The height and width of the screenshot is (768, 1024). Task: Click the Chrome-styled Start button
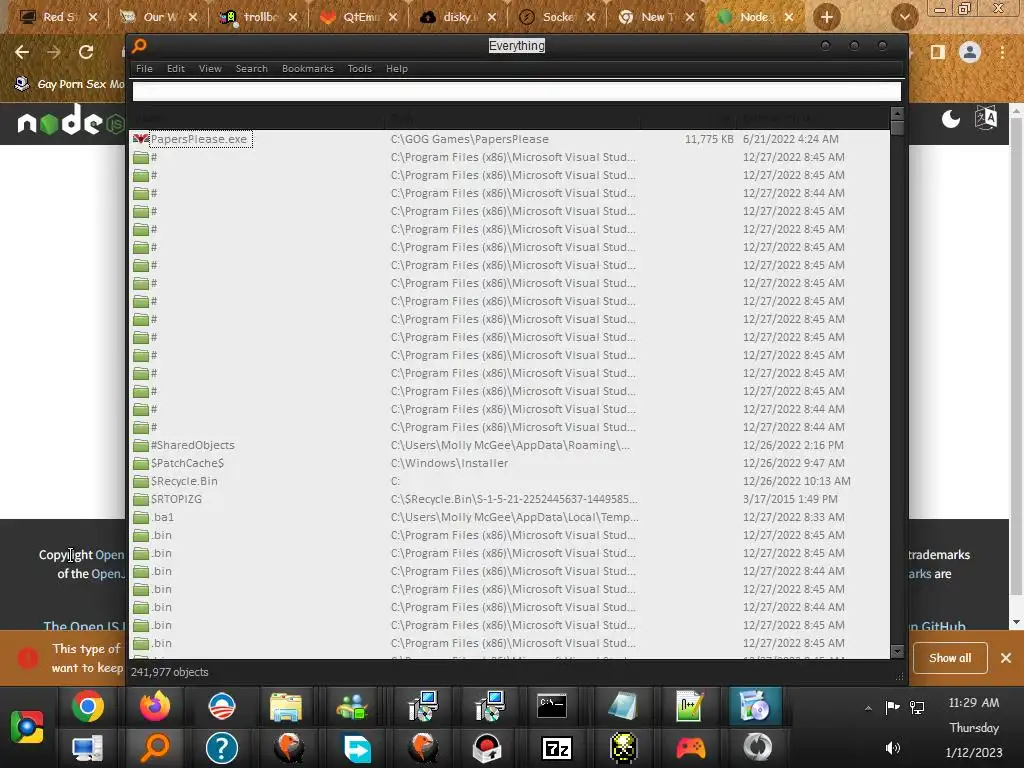pos(26,726)
